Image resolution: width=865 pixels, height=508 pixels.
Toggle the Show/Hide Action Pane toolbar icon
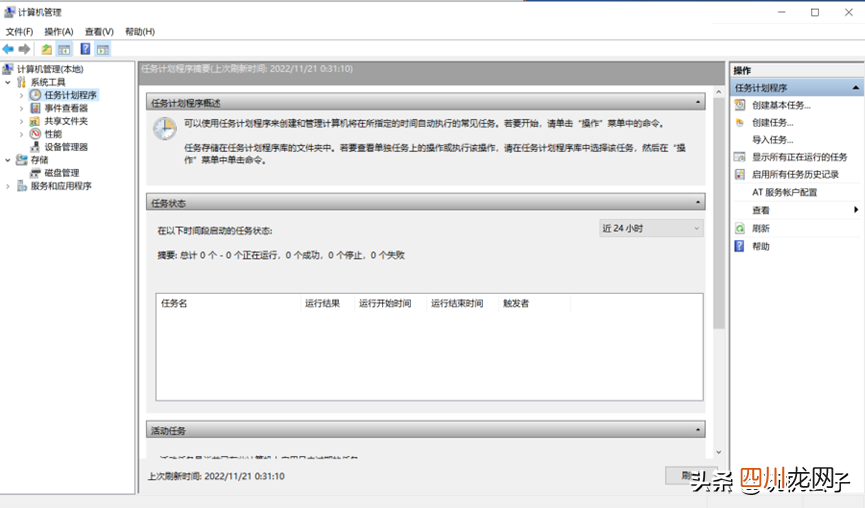[x=103, y=50]
